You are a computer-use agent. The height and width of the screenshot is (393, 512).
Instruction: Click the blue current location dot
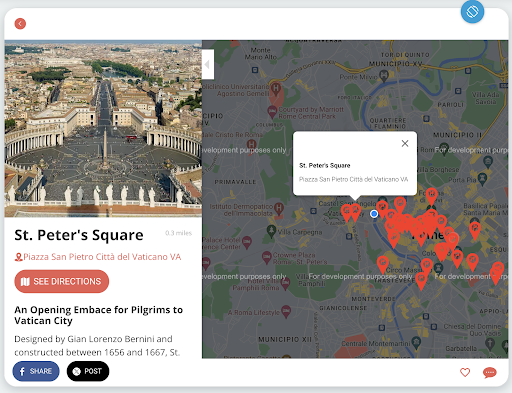pyautogui.click(x=374, y=214)
